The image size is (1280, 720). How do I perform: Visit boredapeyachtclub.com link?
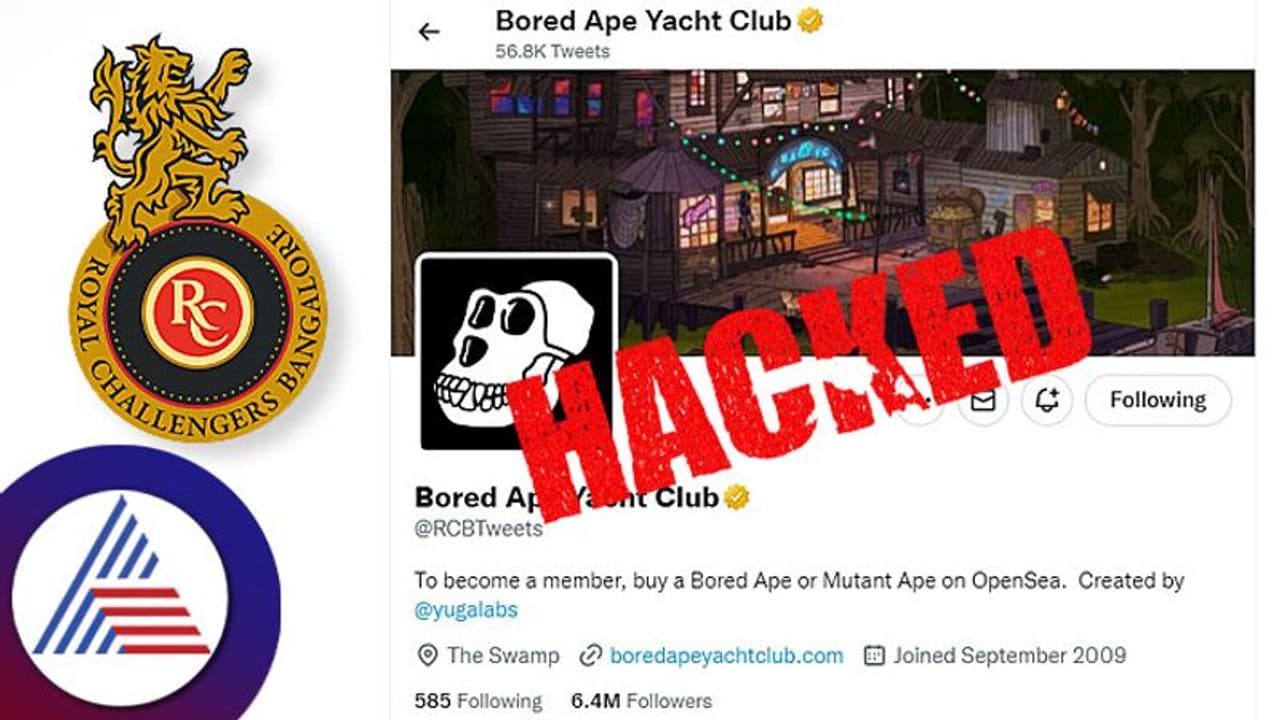click(x=726, y=656)
